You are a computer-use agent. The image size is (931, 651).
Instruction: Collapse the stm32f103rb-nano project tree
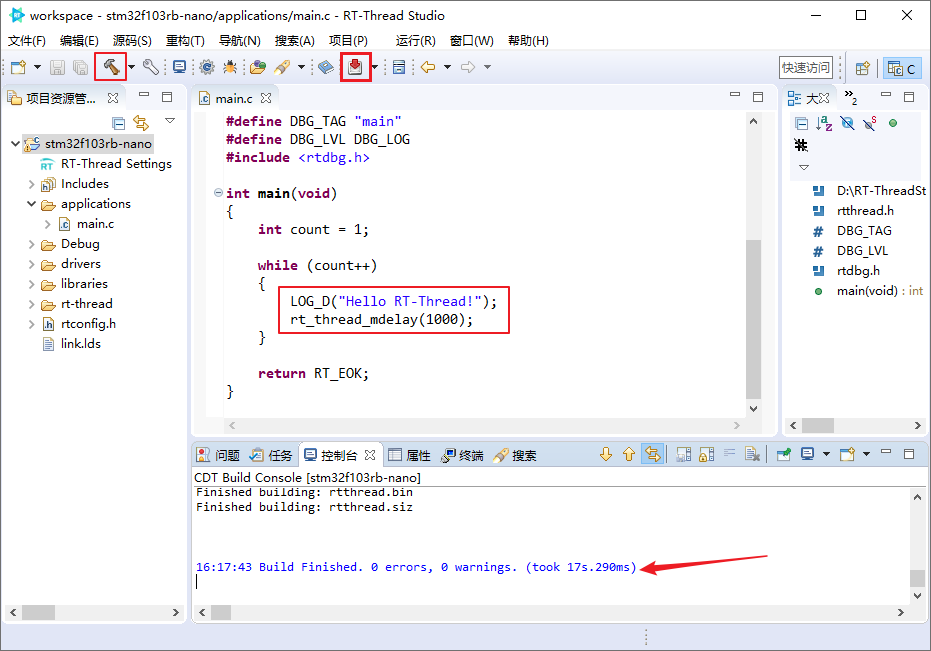[x=15, y=144]
